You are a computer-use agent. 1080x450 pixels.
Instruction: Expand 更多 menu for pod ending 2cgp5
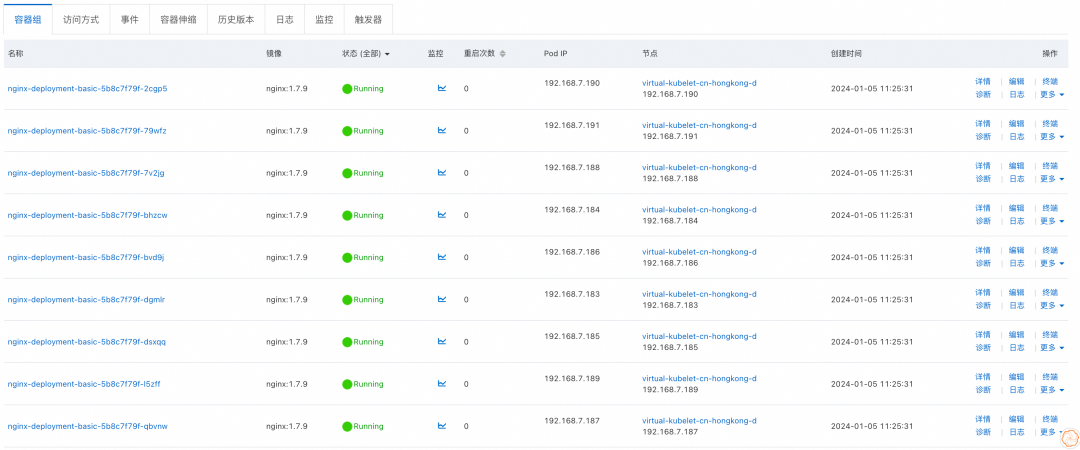1052,95
